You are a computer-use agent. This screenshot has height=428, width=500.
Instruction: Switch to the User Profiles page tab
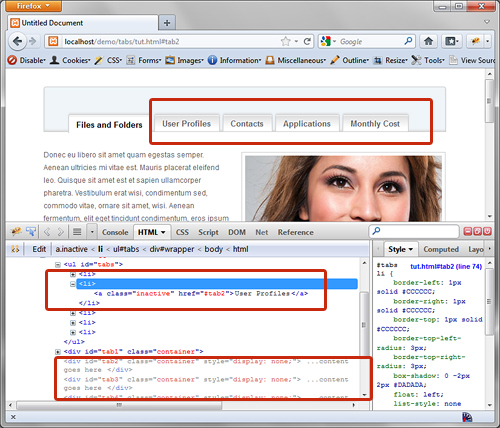point(186,124)
